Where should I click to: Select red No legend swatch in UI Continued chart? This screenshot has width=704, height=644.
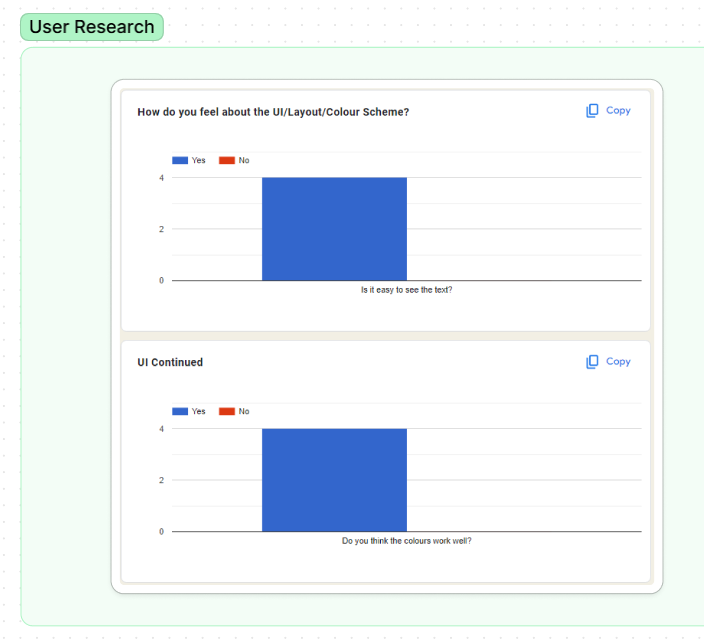tap(226, 412)
